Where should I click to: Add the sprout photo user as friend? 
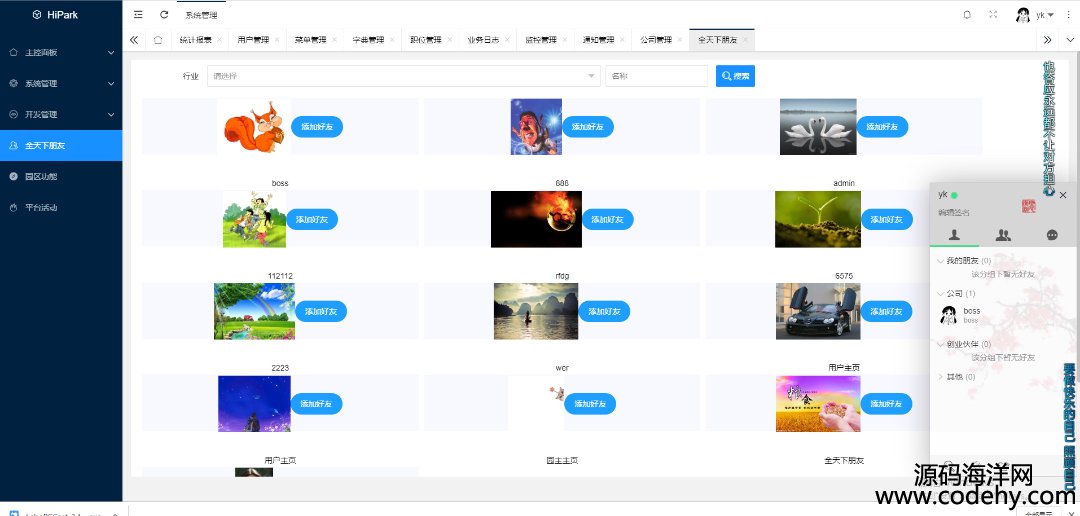[886, 219]
